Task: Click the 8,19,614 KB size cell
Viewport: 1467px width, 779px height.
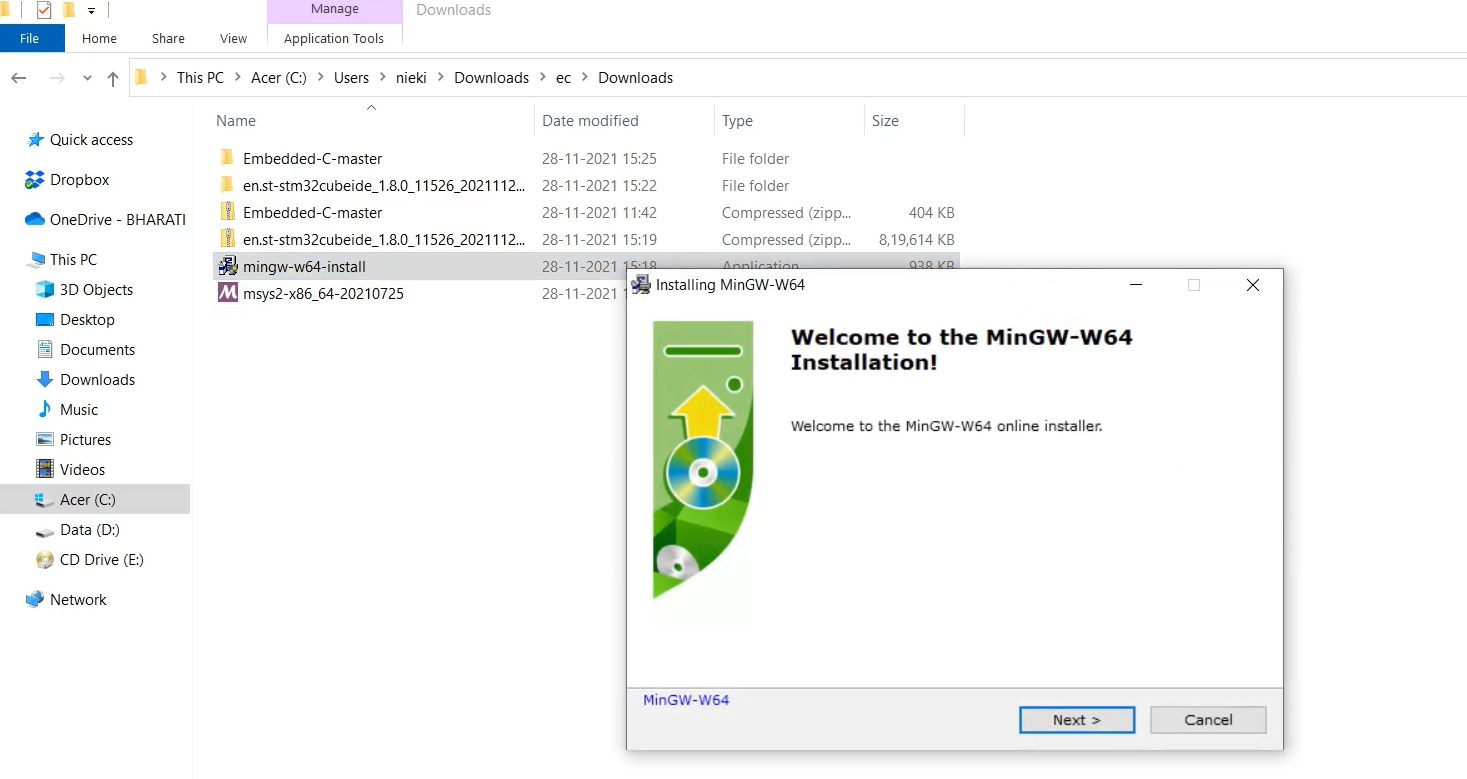Action: tap(915, 240)
